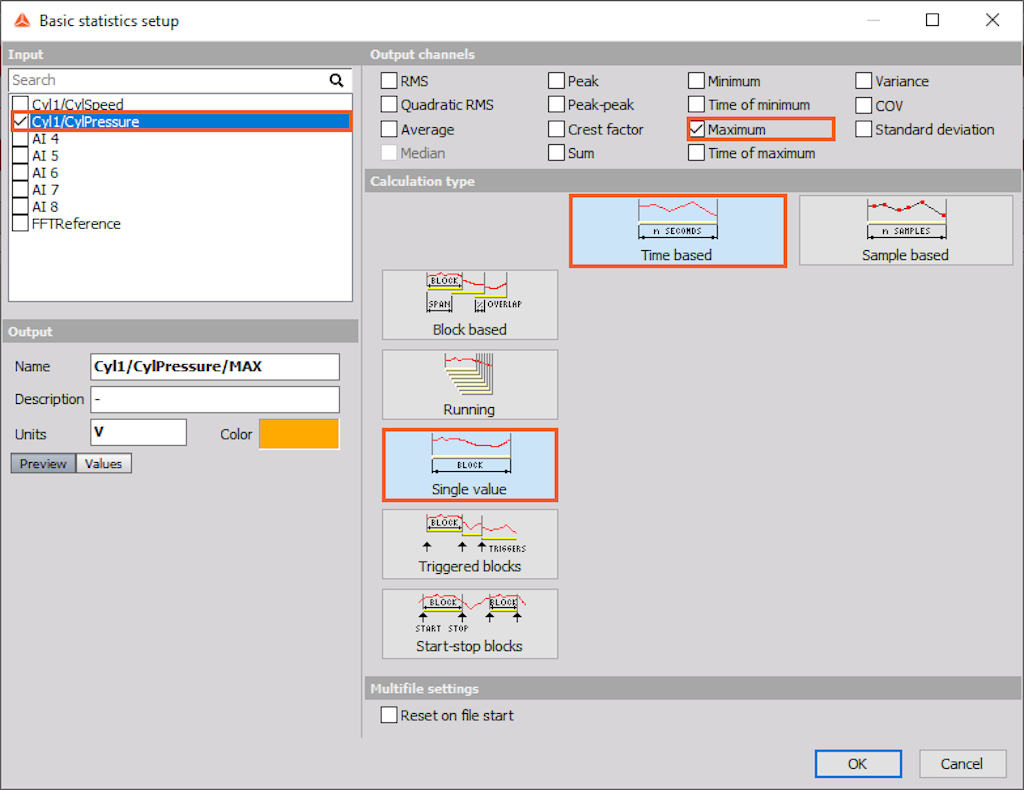The height and width of the screenshot is (790, 1024).
Task: Check the AI 5 input channel
Action: point(21,155)
